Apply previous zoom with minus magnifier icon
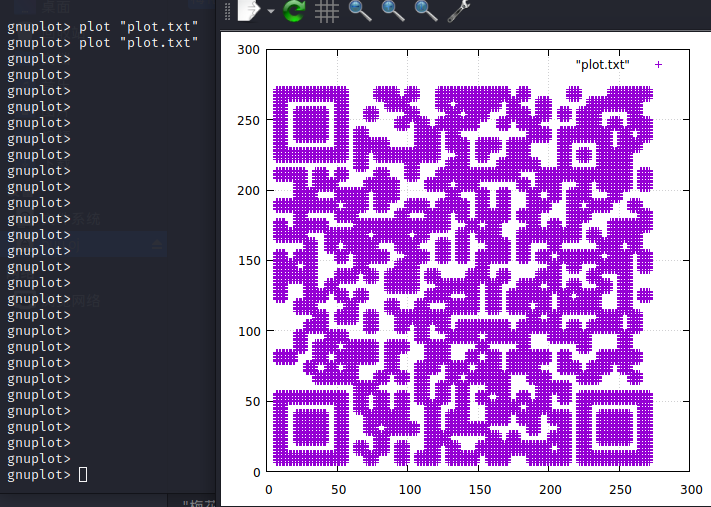The height and width of the screenshot is (507, 711). click(360, 11)
